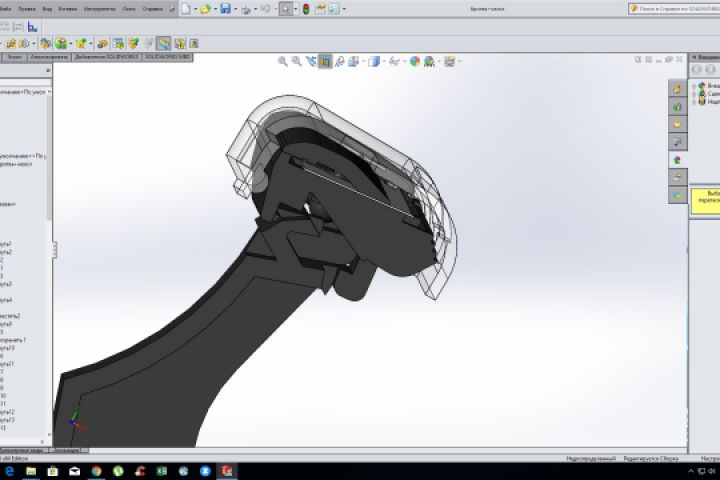Click the Insert Components icon in assembly toolbar
This screenshot has height=480, width=720.
[x=11, y=44]
